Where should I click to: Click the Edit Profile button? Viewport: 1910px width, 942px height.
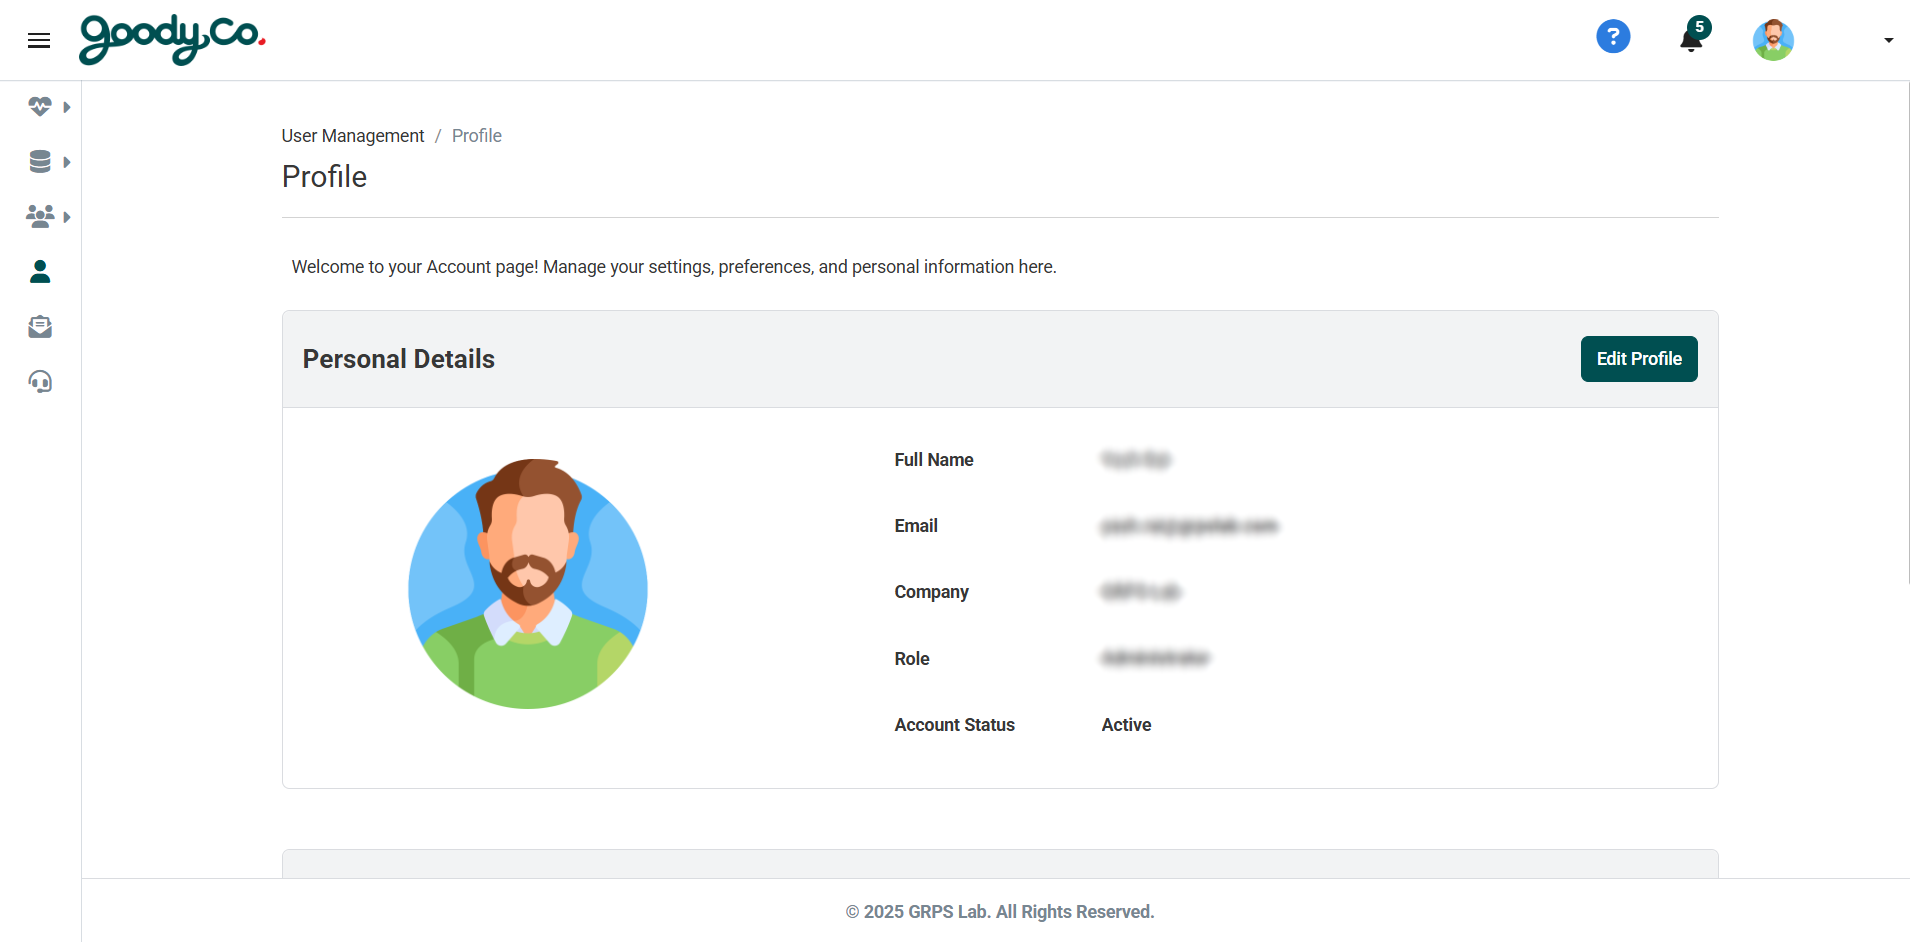click(1638, 358)
